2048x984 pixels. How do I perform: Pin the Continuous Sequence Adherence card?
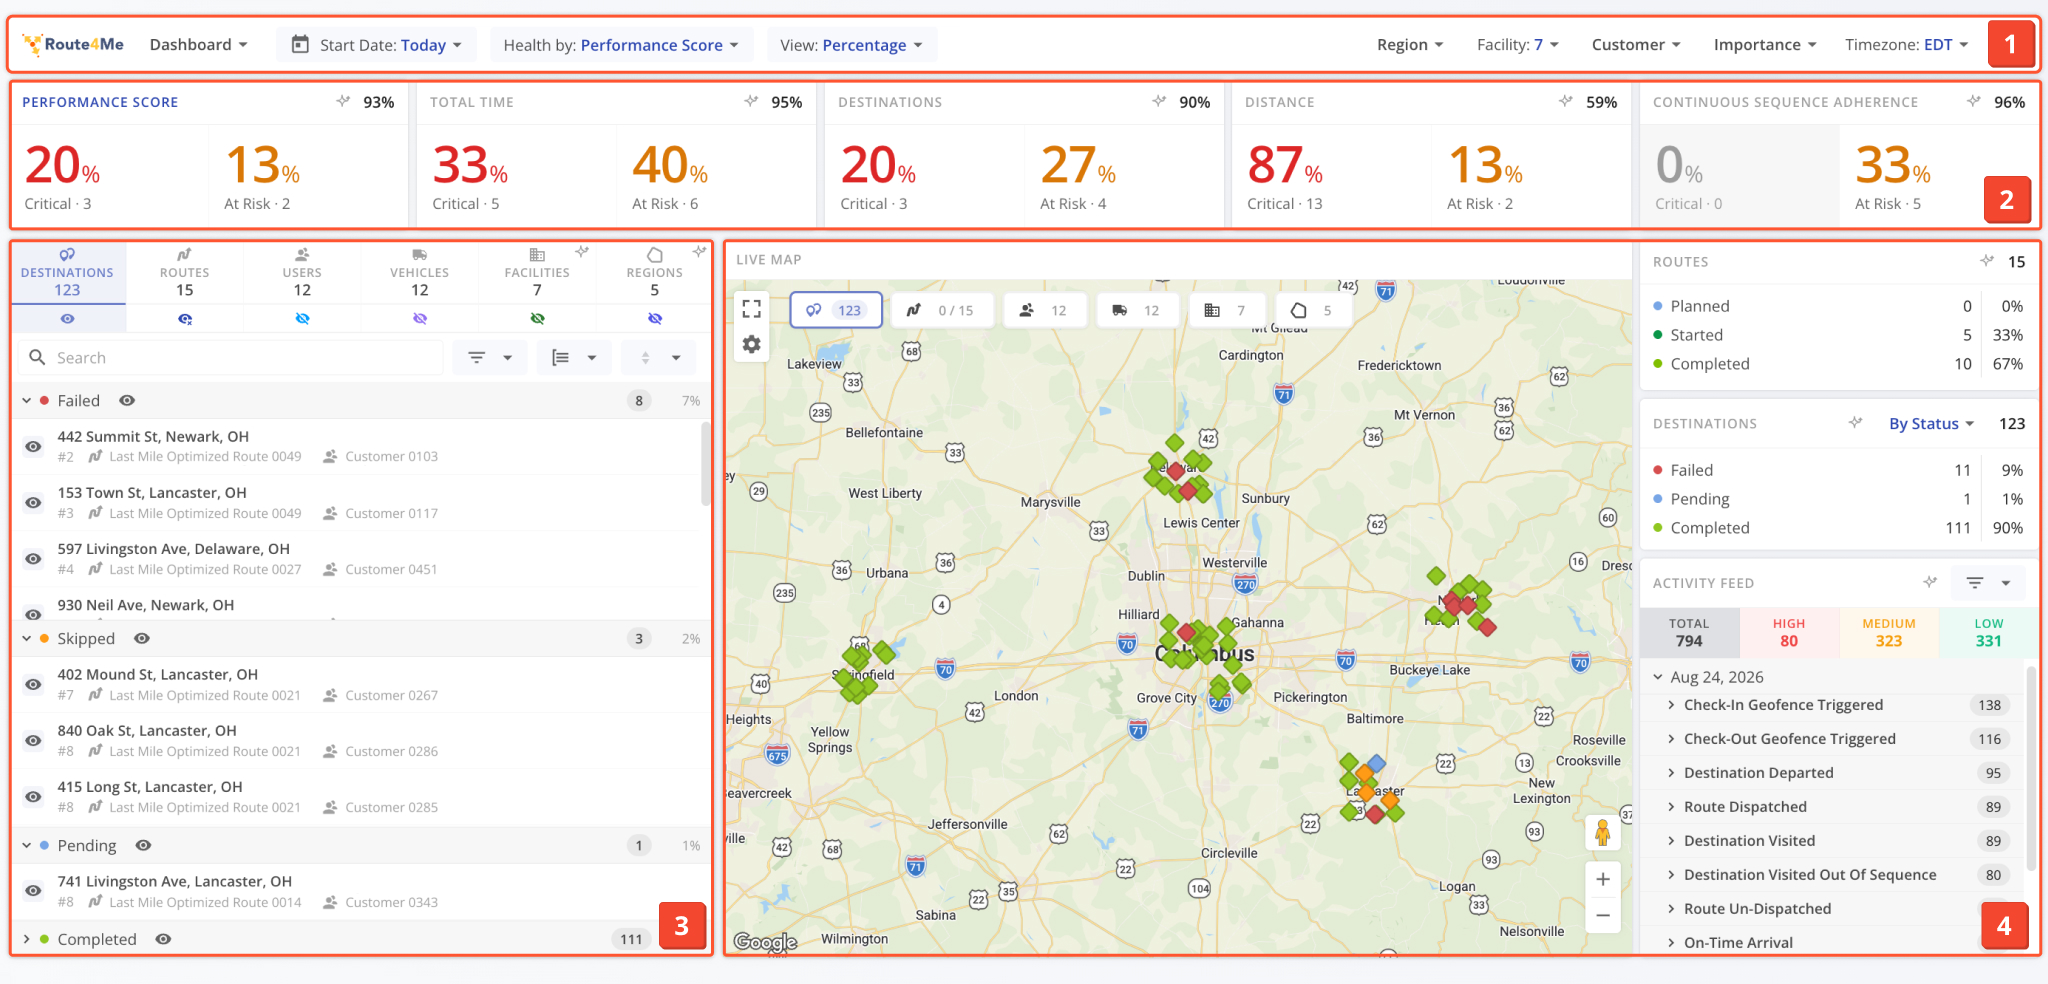coord(1974,101)
